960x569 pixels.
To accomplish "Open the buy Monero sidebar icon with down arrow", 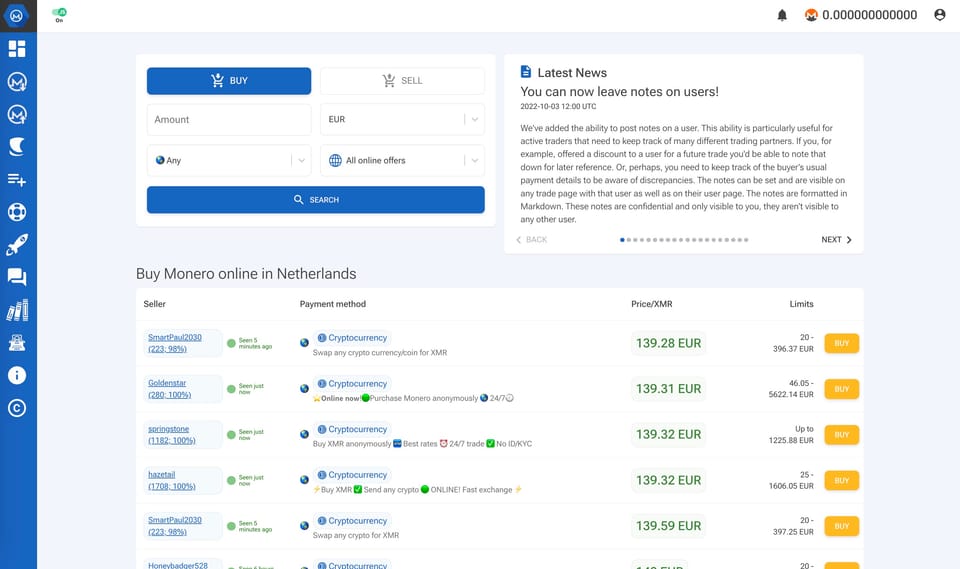I will (x=17, y=81).
